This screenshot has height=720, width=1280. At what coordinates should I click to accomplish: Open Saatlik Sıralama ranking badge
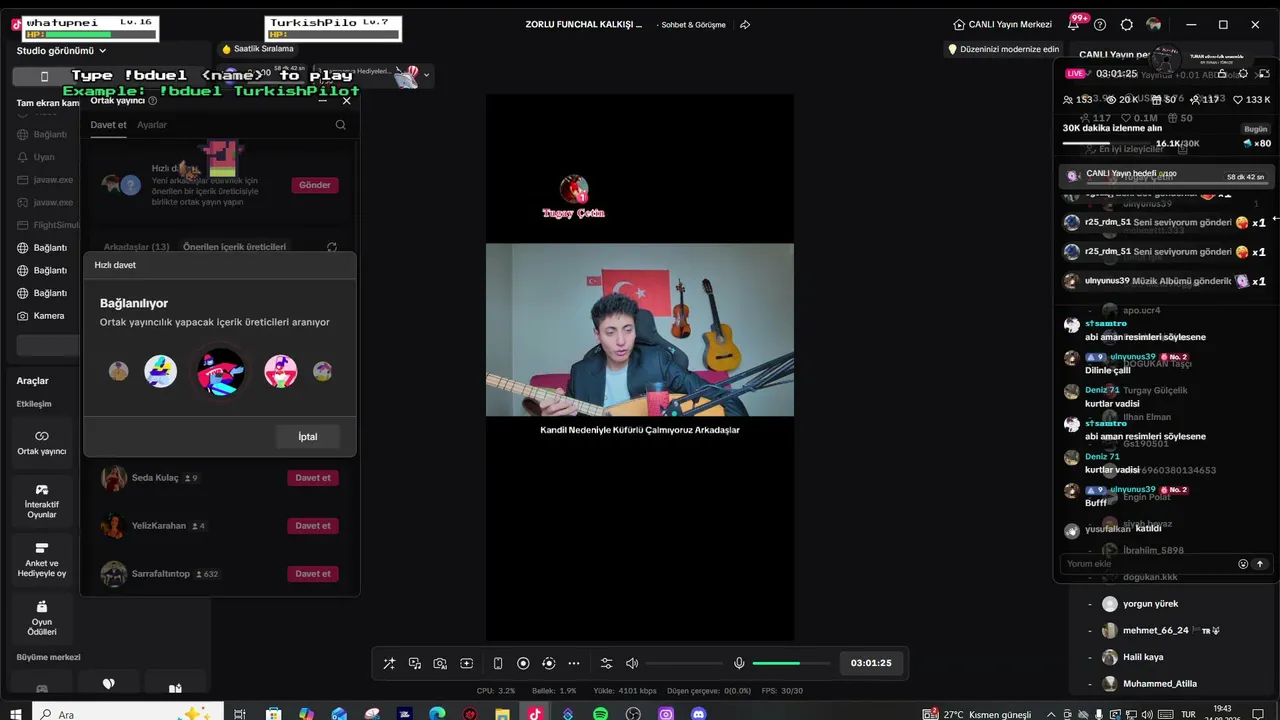tap(257, 48)
